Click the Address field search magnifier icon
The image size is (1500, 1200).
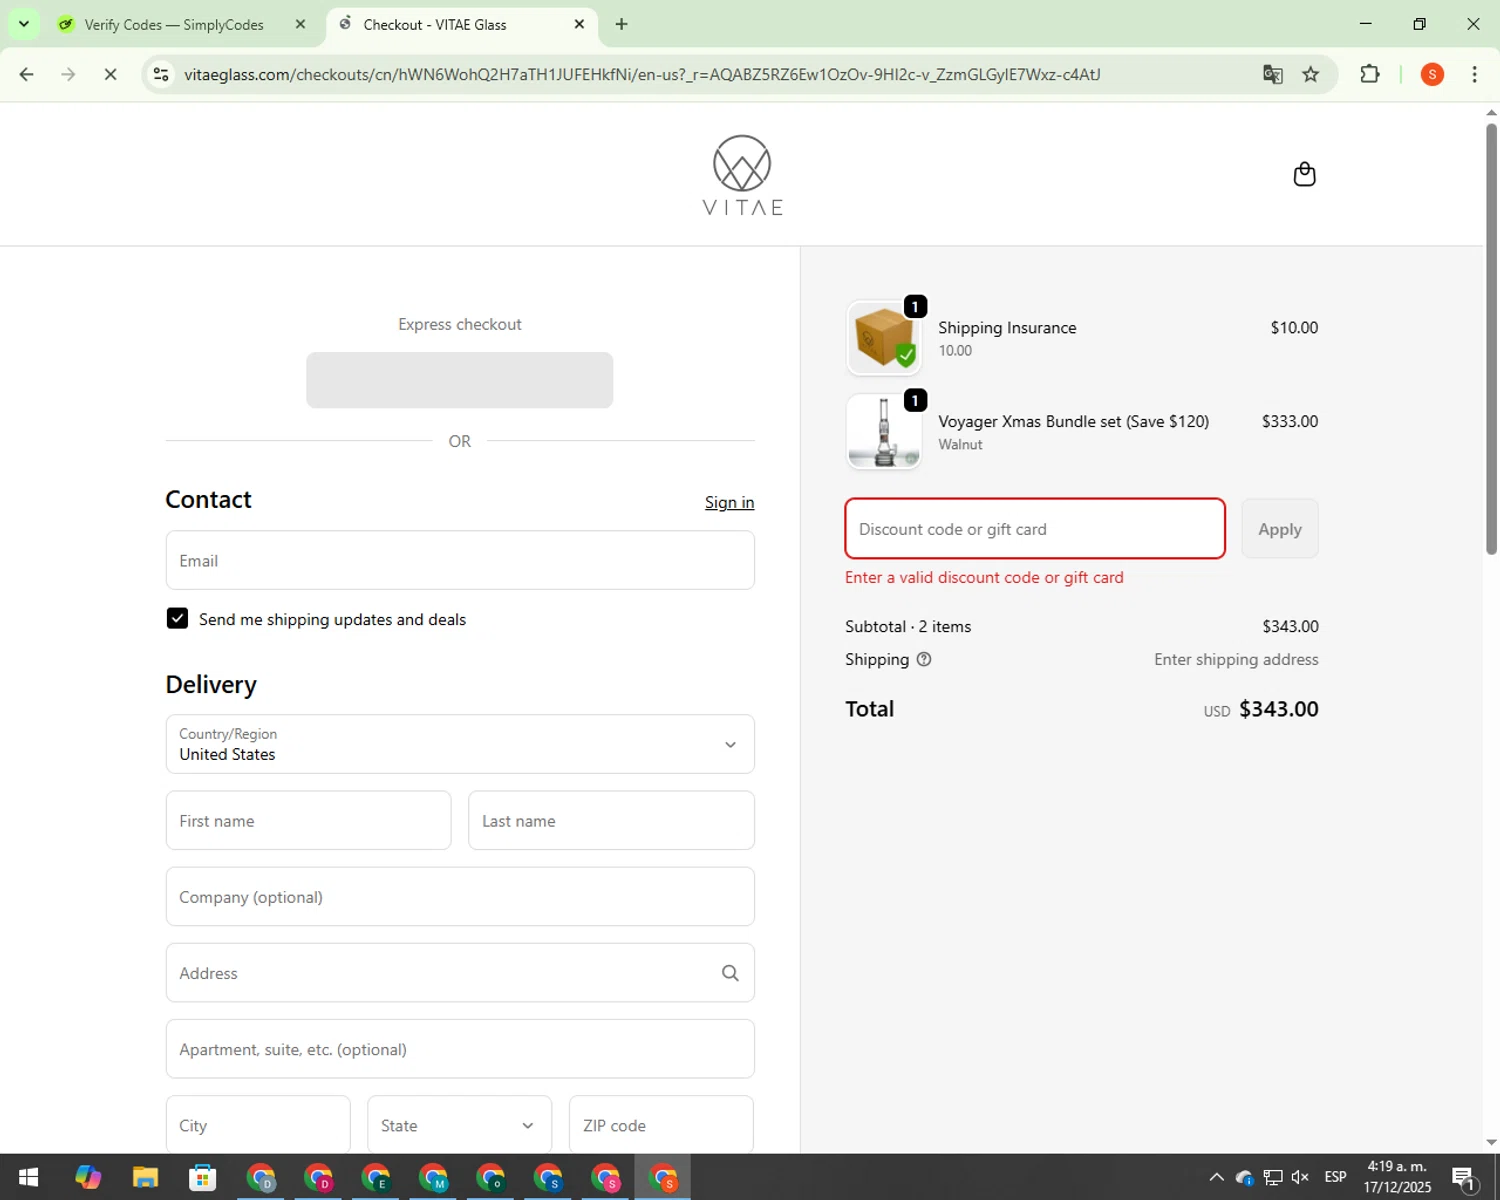(730, 973)
